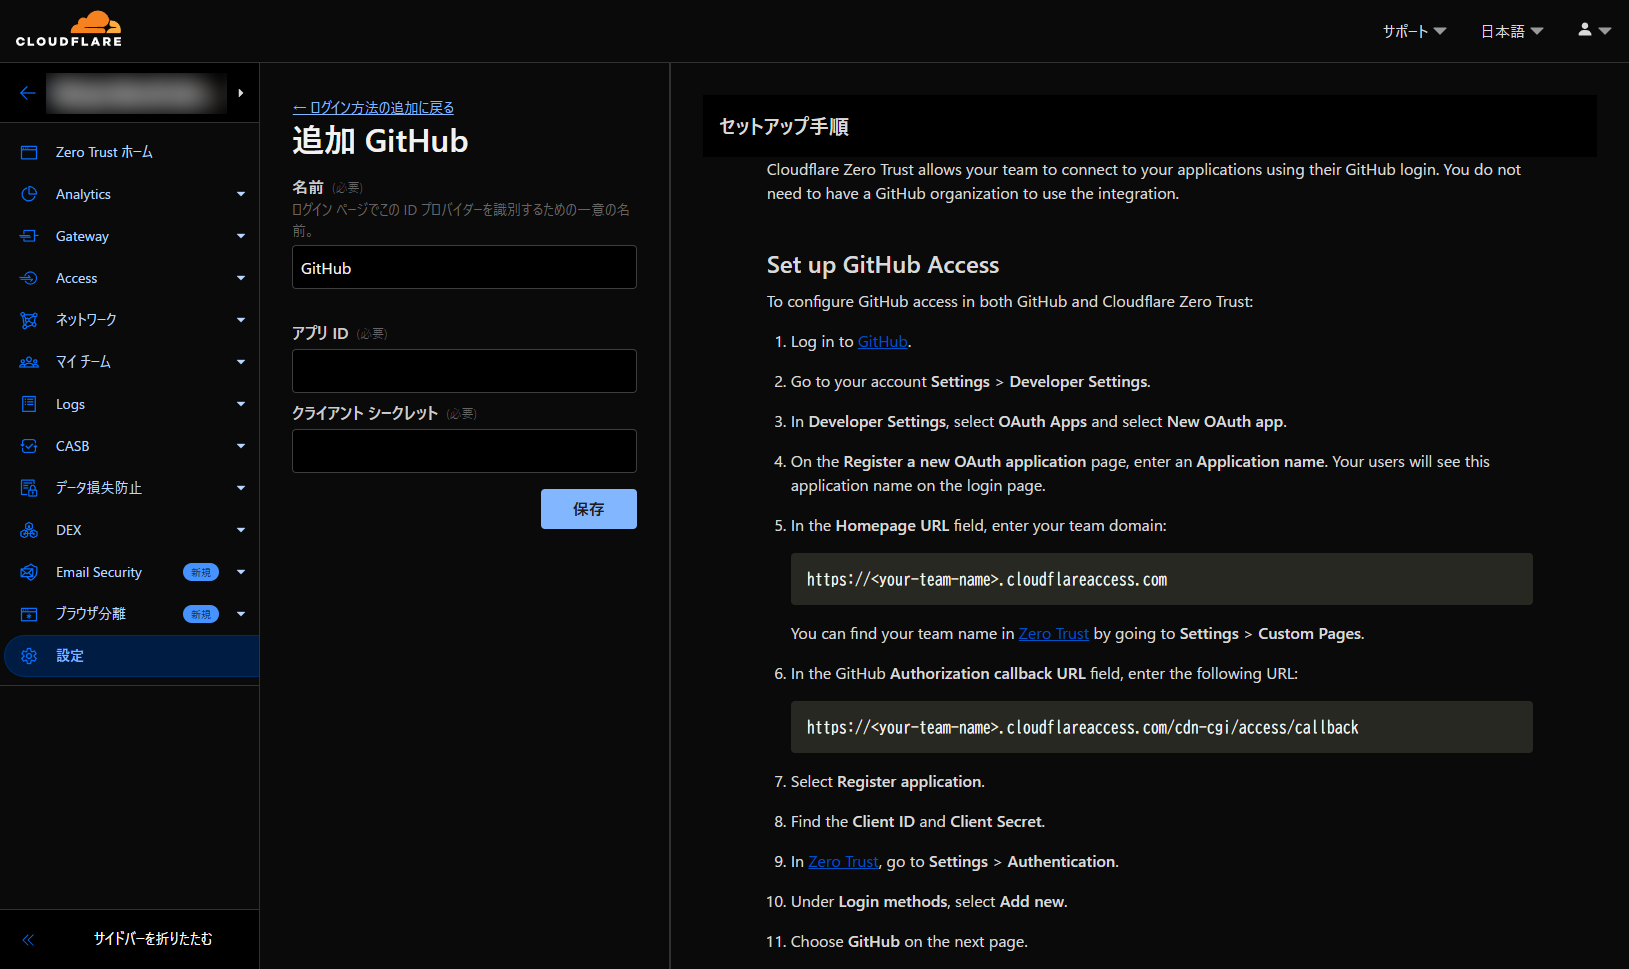Click the 保存 save button

589,509
